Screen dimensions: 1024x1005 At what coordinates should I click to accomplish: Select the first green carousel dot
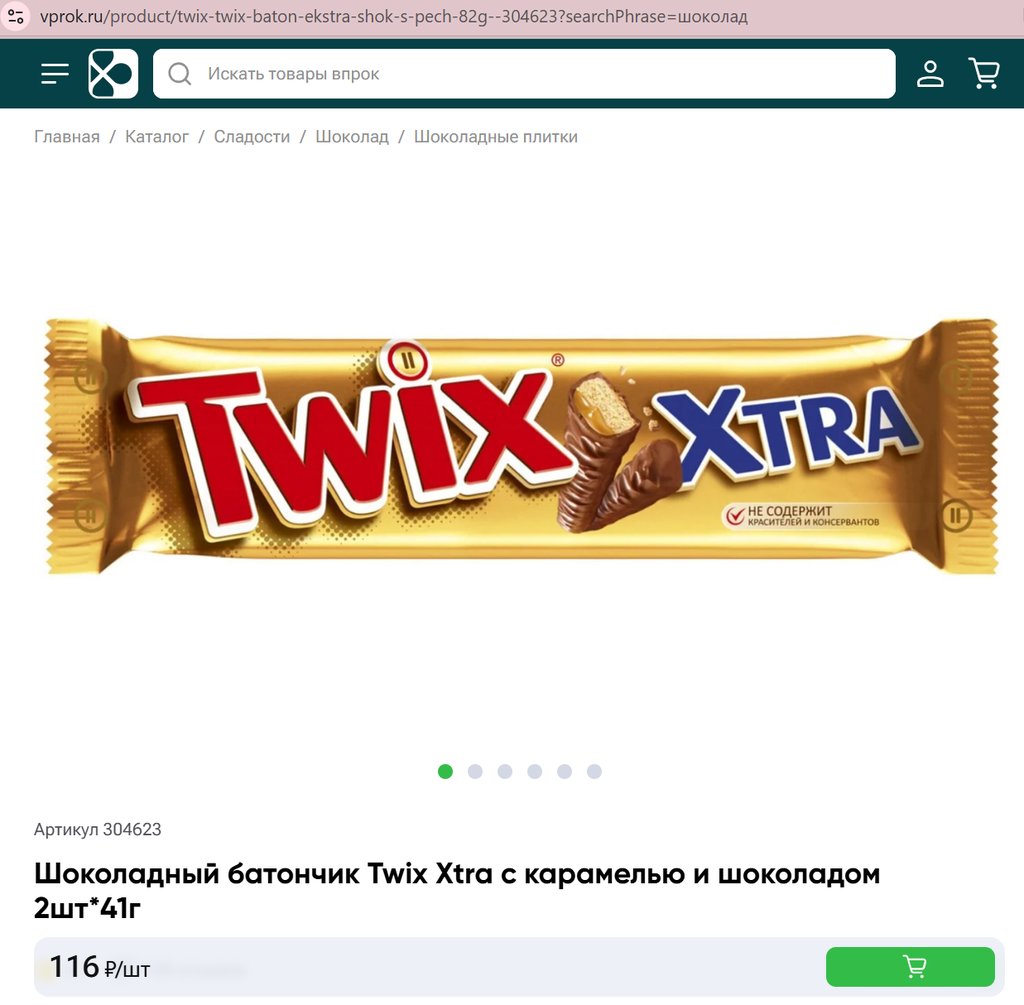445,772
